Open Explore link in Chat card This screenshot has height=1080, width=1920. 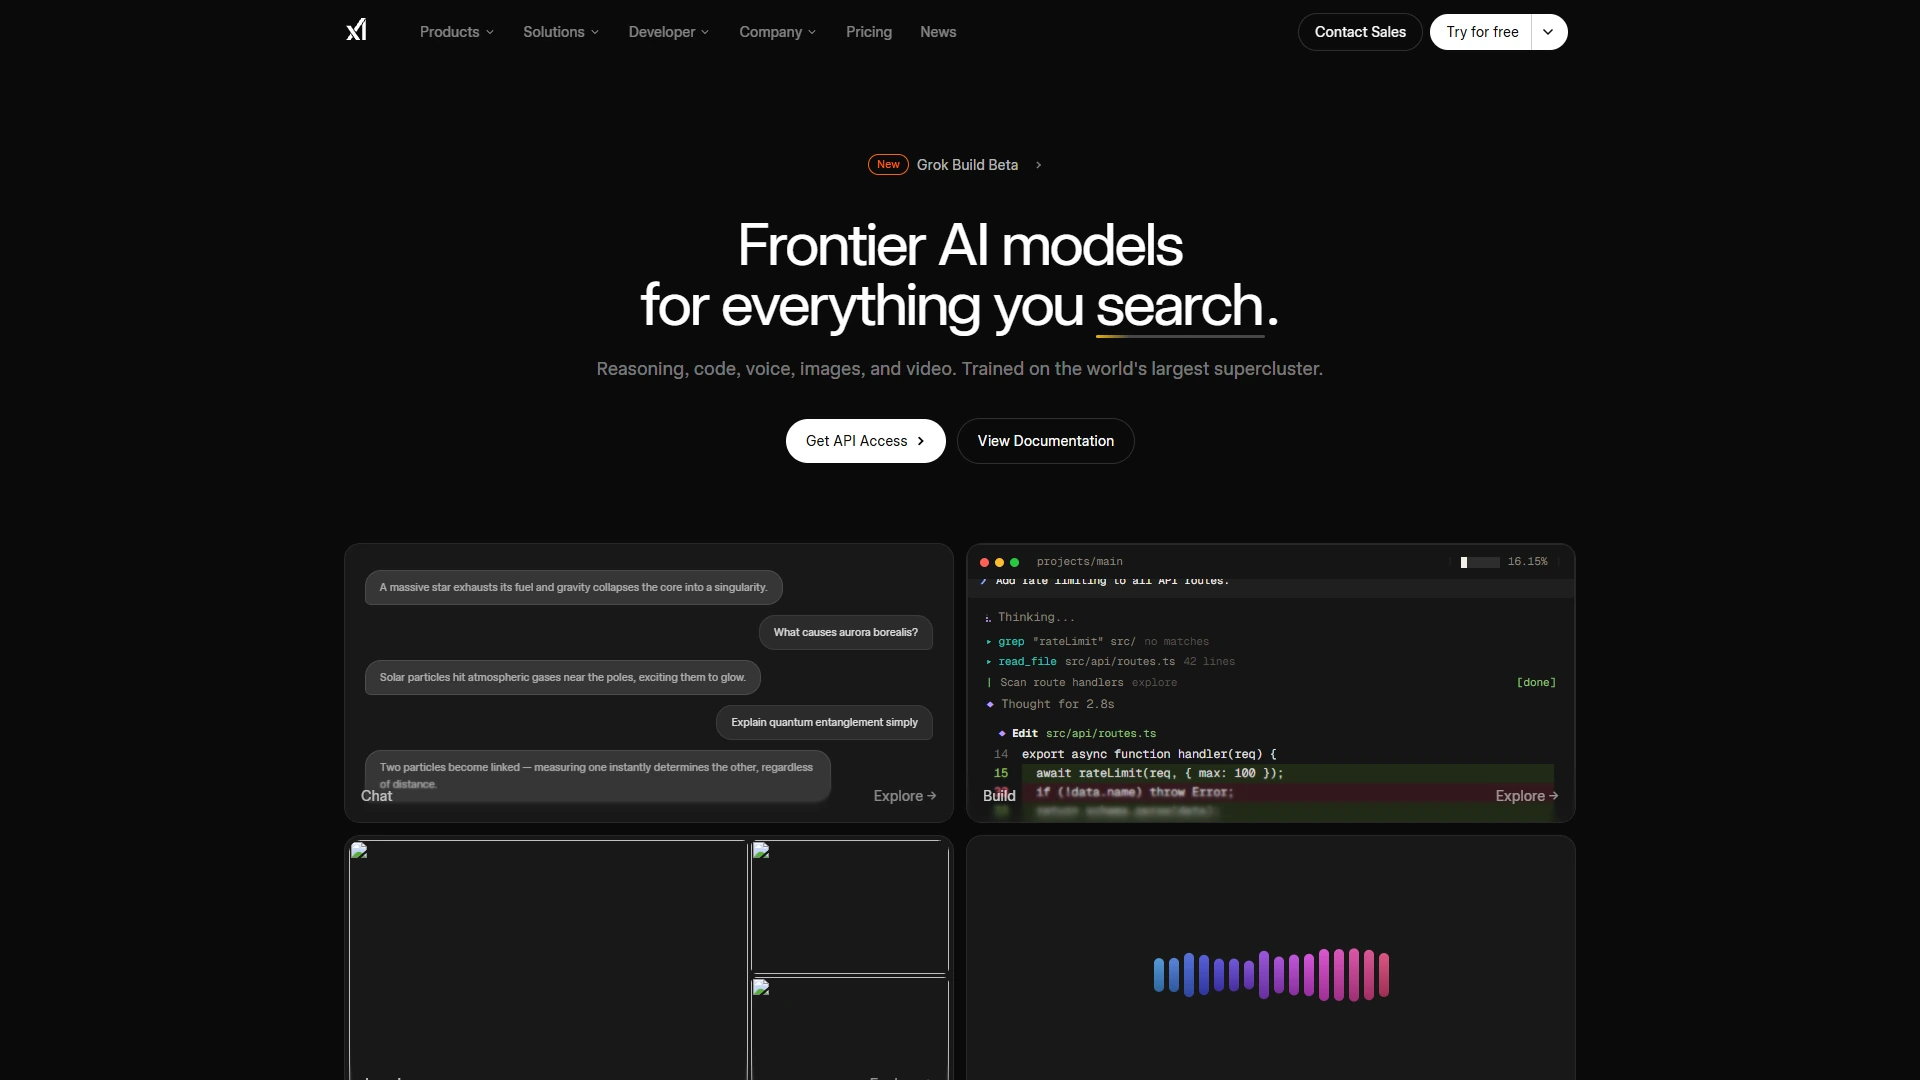(904, 796)
